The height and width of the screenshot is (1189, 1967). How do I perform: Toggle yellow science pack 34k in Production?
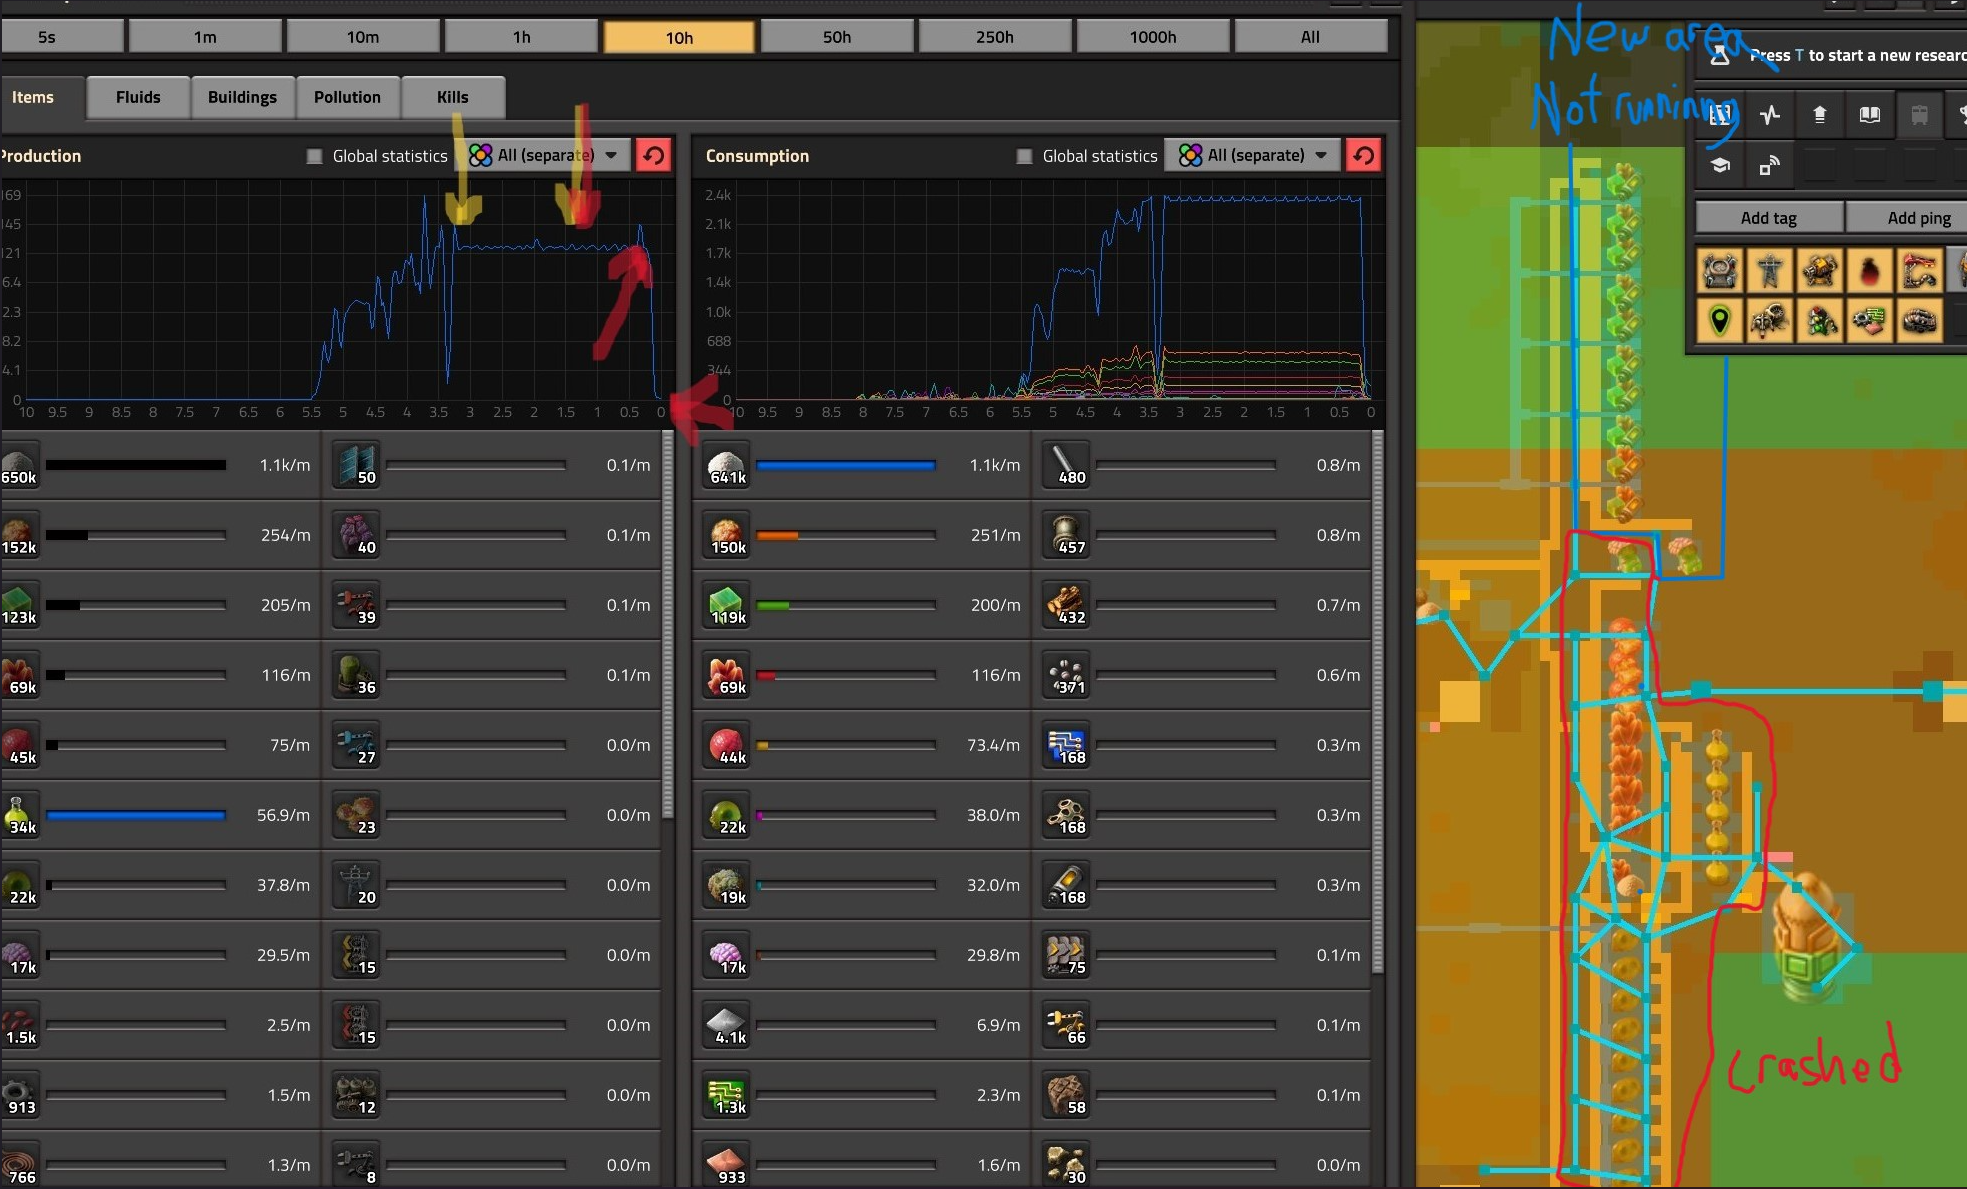pyautogui.click(x=20, y=815)
